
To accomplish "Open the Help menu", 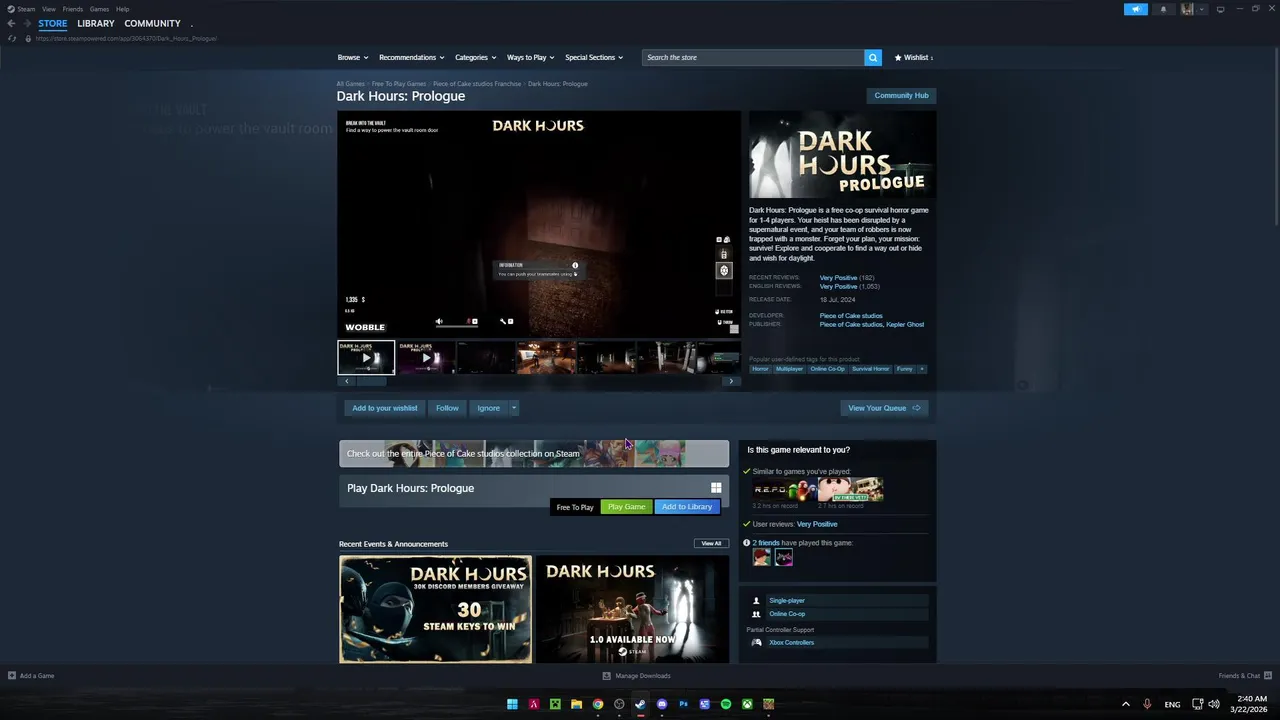I will pos(122,9).
